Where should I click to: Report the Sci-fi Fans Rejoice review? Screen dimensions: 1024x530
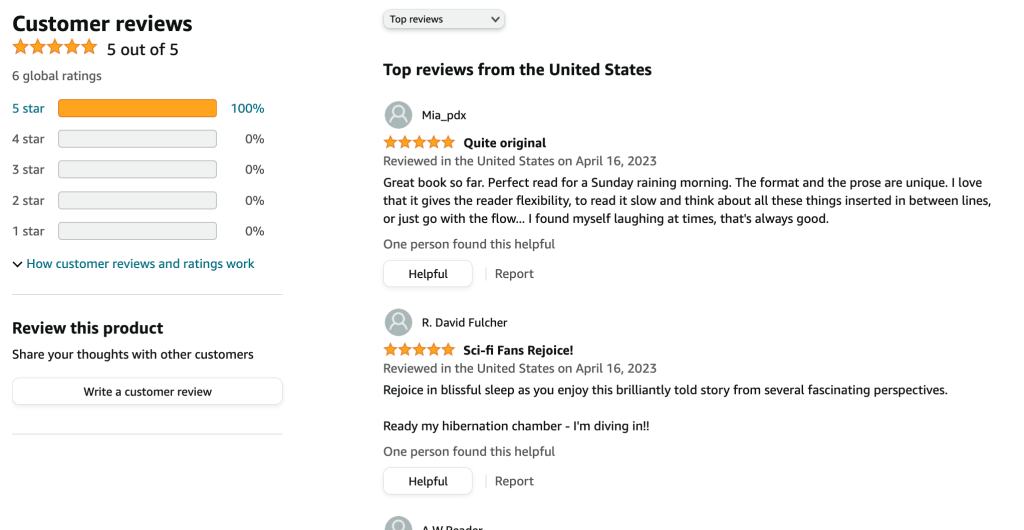pos(514,481)
